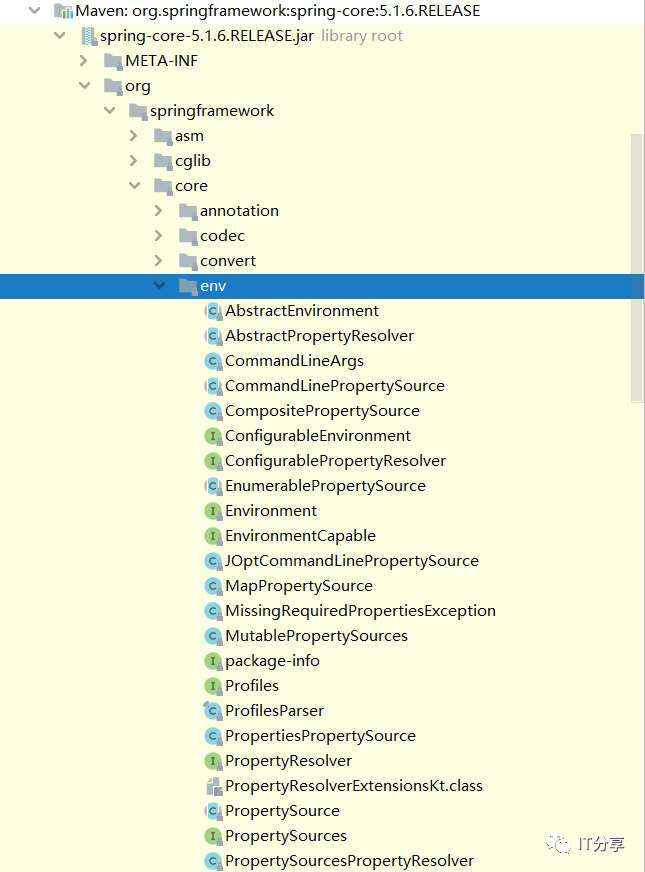
Task: Click the convert folder icon
Action: click(188, 261)
